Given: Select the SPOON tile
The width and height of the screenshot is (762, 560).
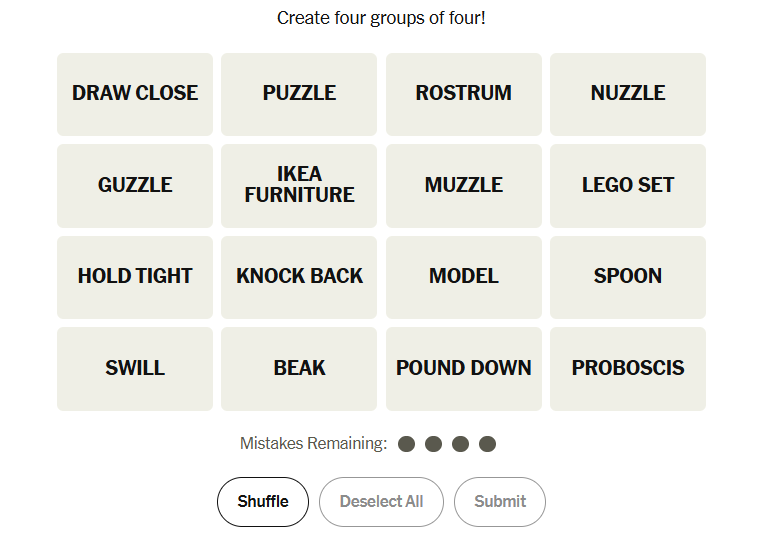Looking at the screenshot, I should coord(628,277).
